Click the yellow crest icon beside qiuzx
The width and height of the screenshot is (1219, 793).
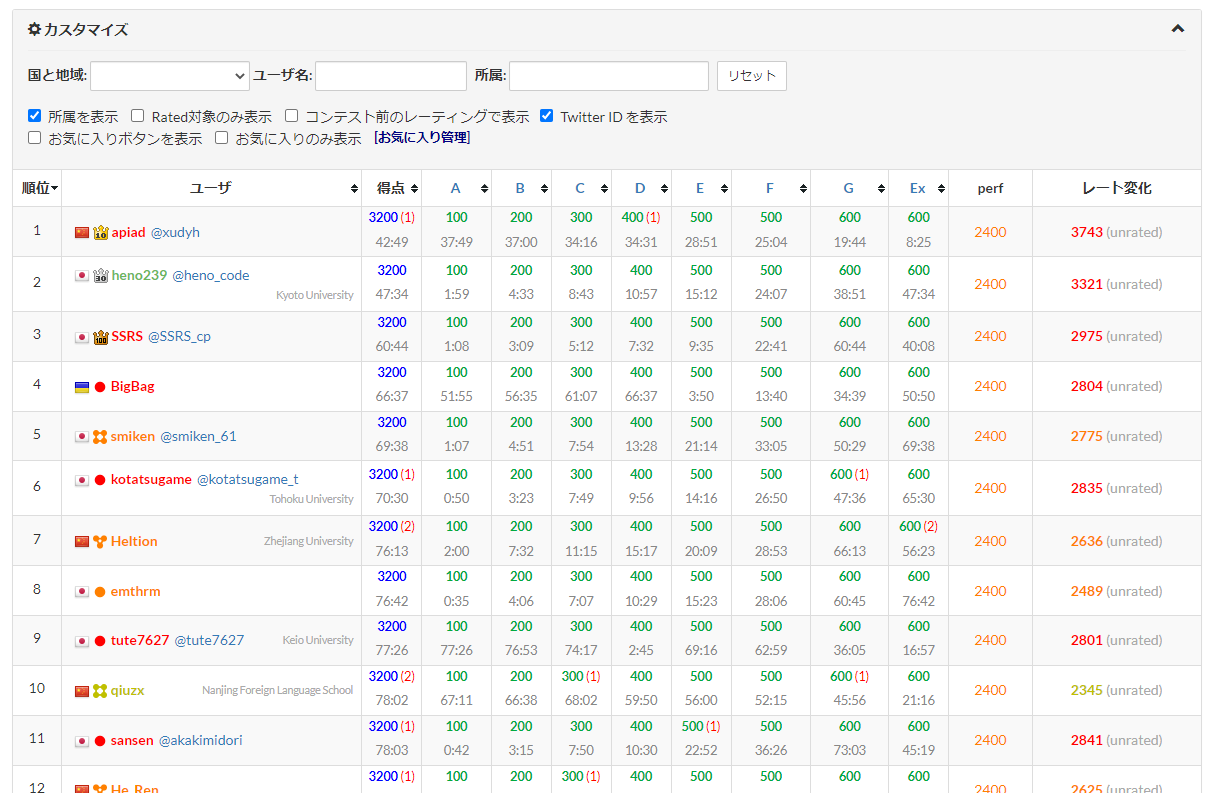coord(100,691)
